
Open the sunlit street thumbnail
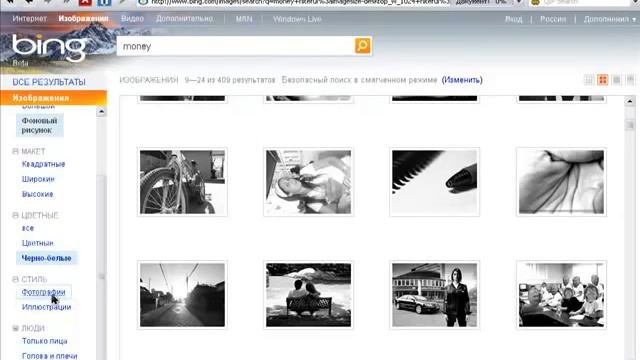(x=182, y=295)
